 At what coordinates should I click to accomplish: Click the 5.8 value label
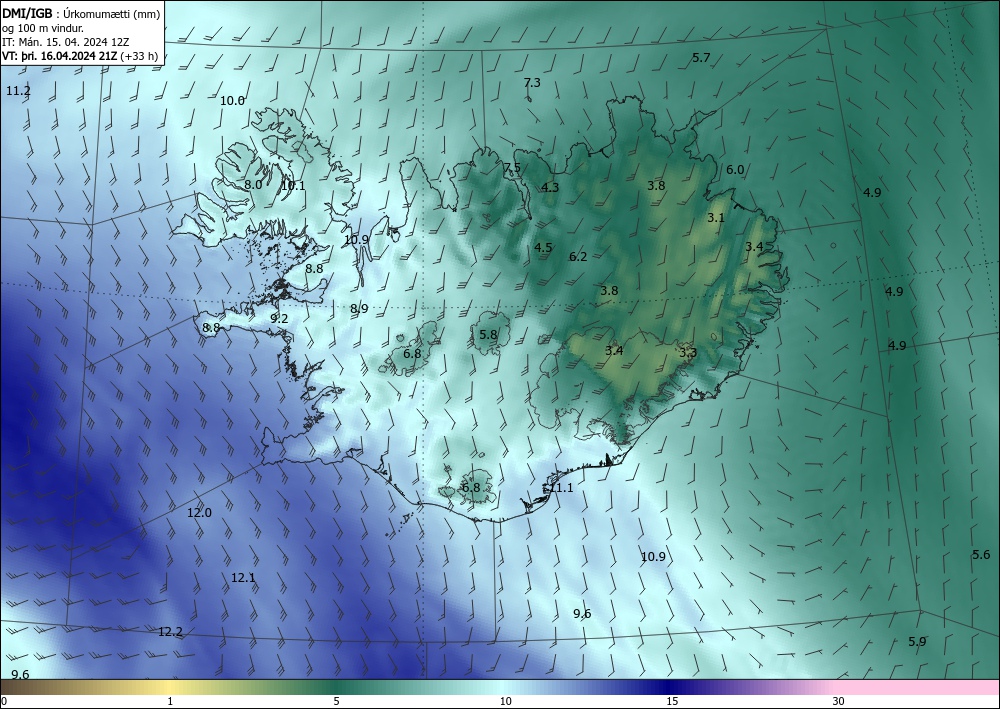[488, 335]
